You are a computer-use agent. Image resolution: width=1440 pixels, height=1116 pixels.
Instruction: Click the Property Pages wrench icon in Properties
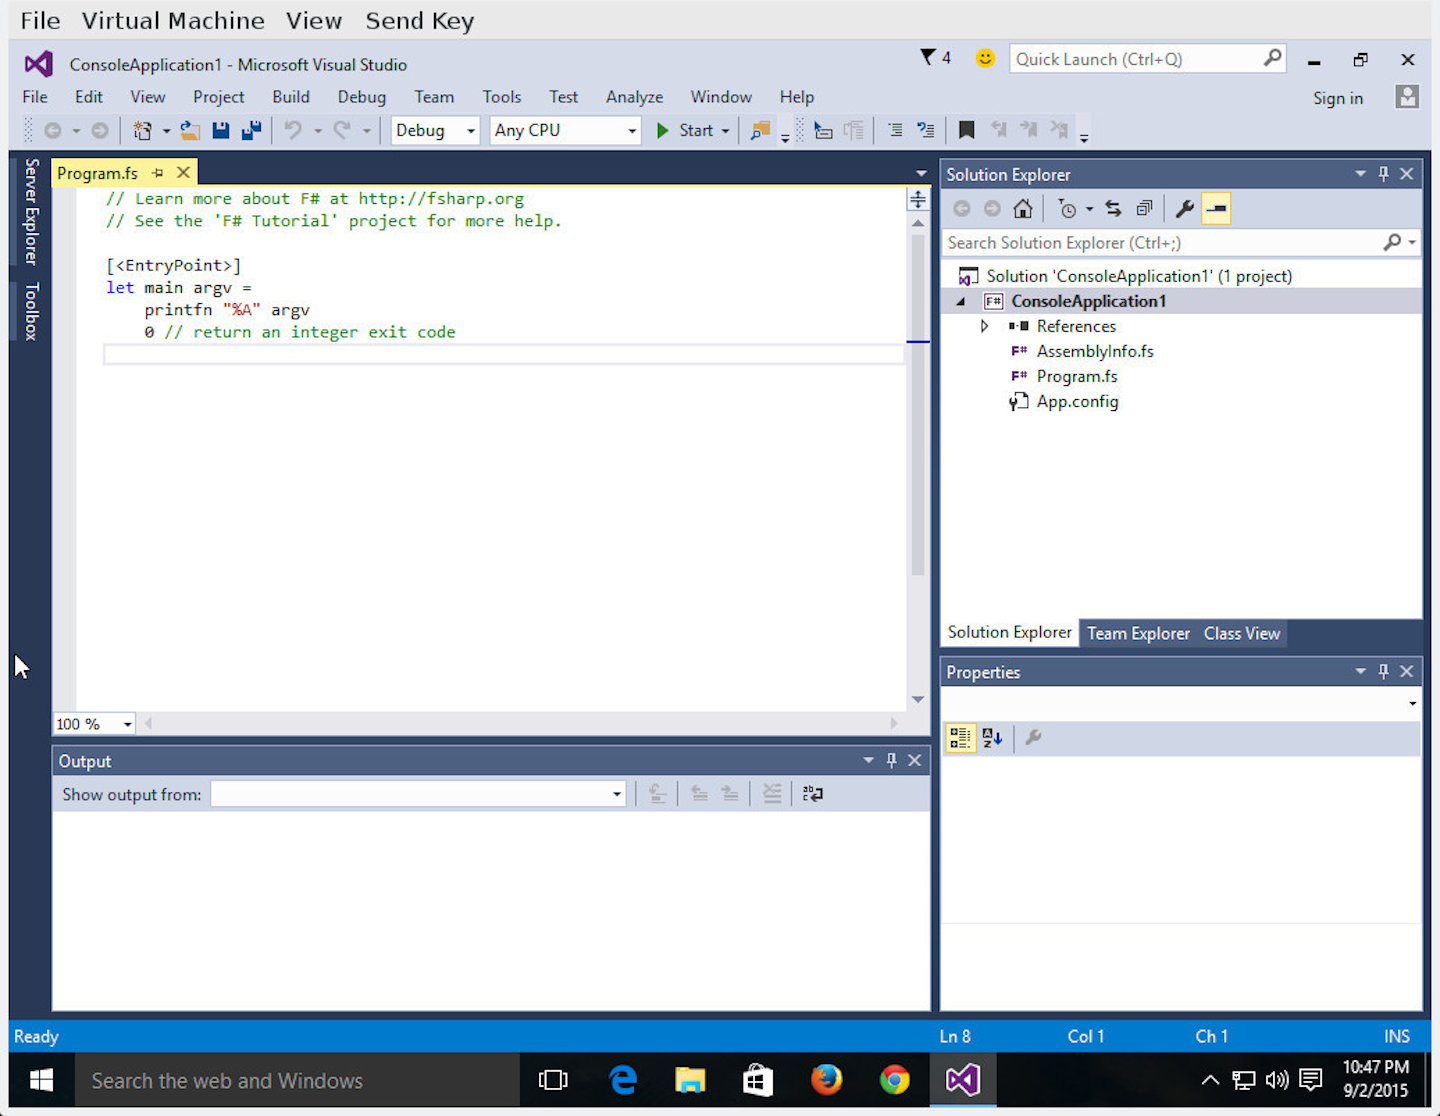click(x=1034, y=738)
